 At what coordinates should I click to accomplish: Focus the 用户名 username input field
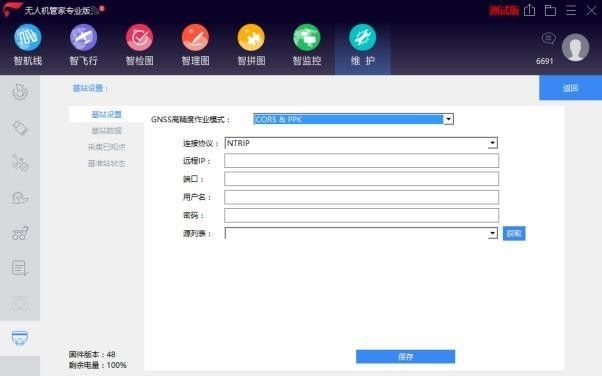click(x=361, y=197)
